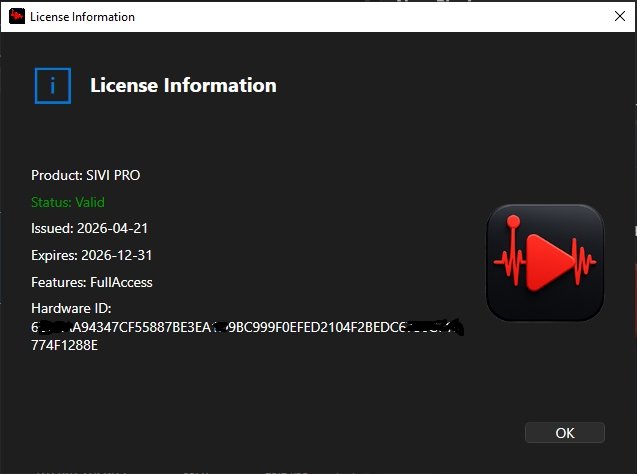The height and width of the screenshot is (474, 637).
Task: Click the title bar app icon
Action: pos(17,16)
